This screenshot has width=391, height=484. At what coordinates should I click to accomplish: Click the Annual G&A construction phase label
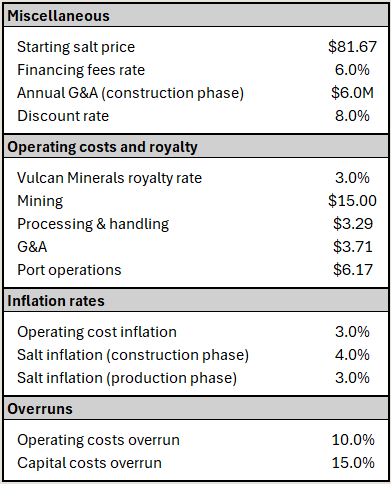coord(130,93)
